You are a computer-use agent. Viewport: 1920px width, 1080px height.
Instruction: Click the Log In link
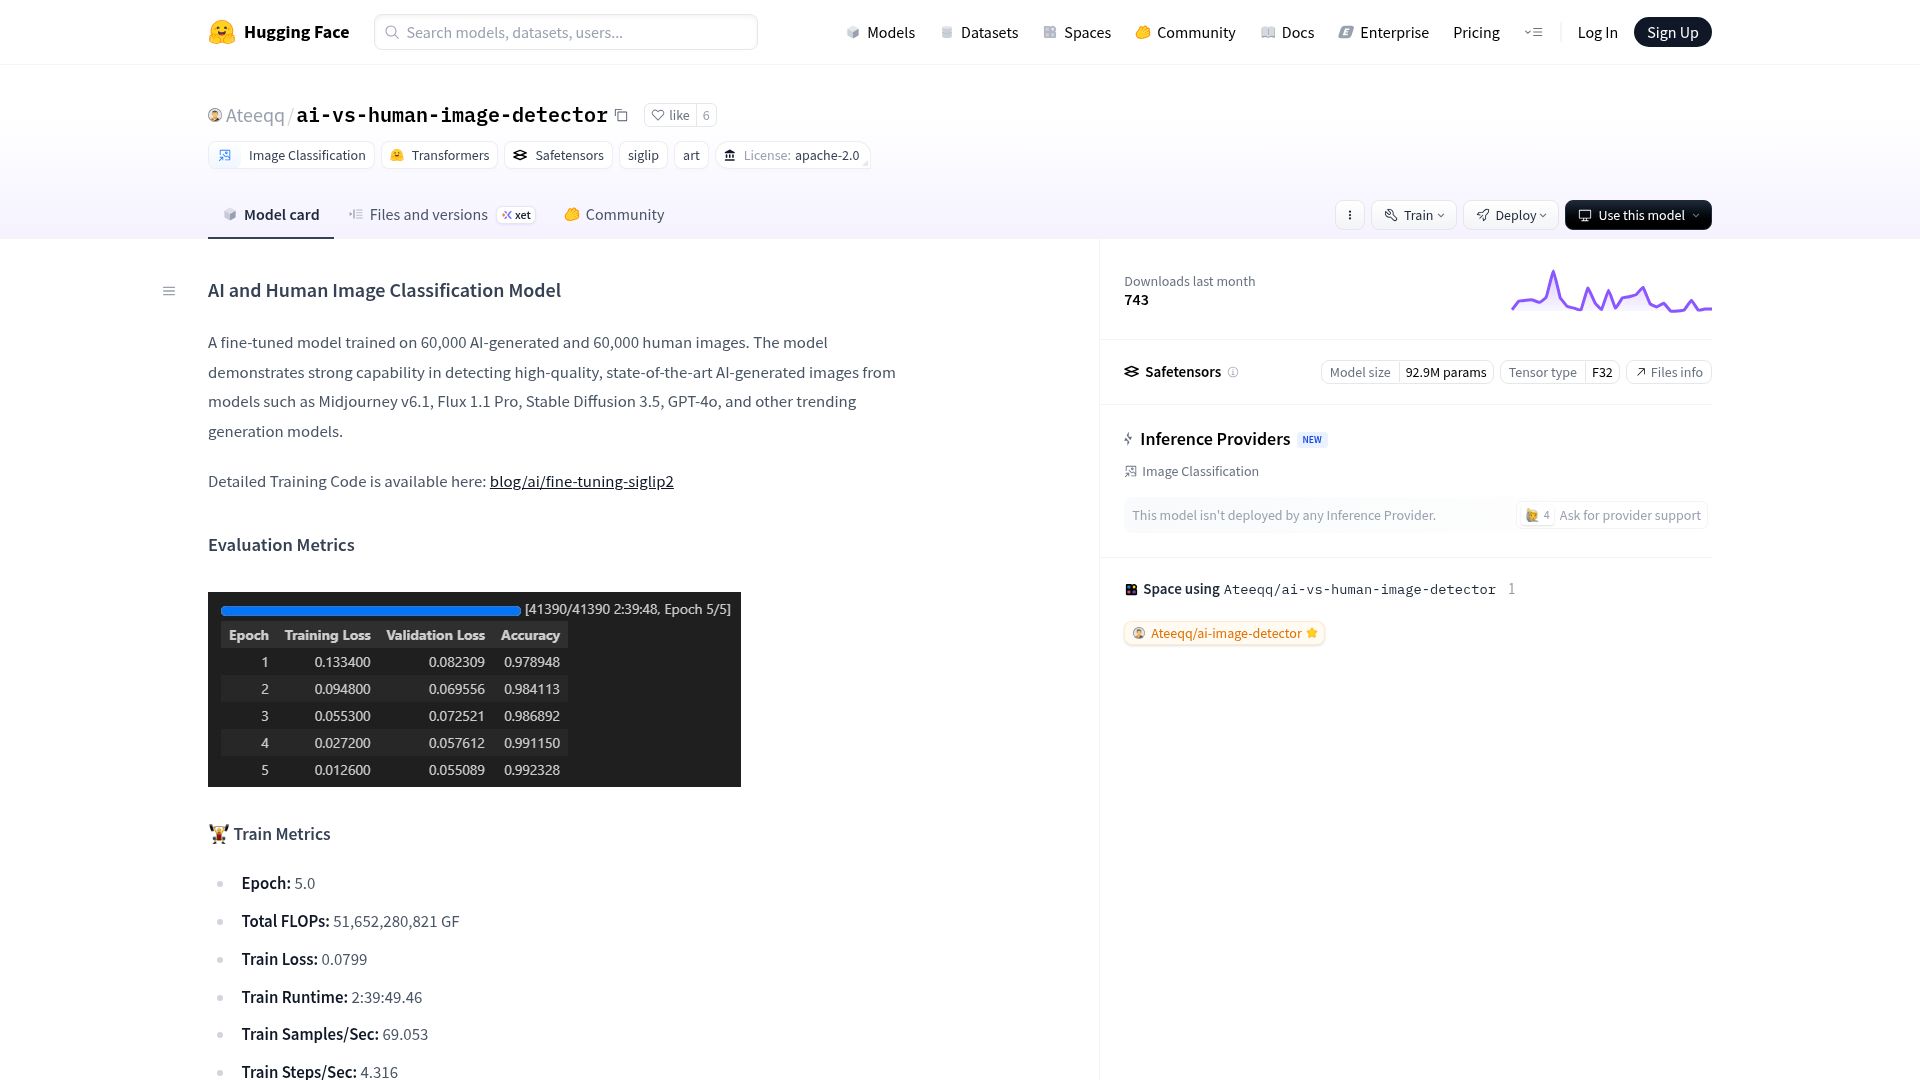[x=1597, y=32]
